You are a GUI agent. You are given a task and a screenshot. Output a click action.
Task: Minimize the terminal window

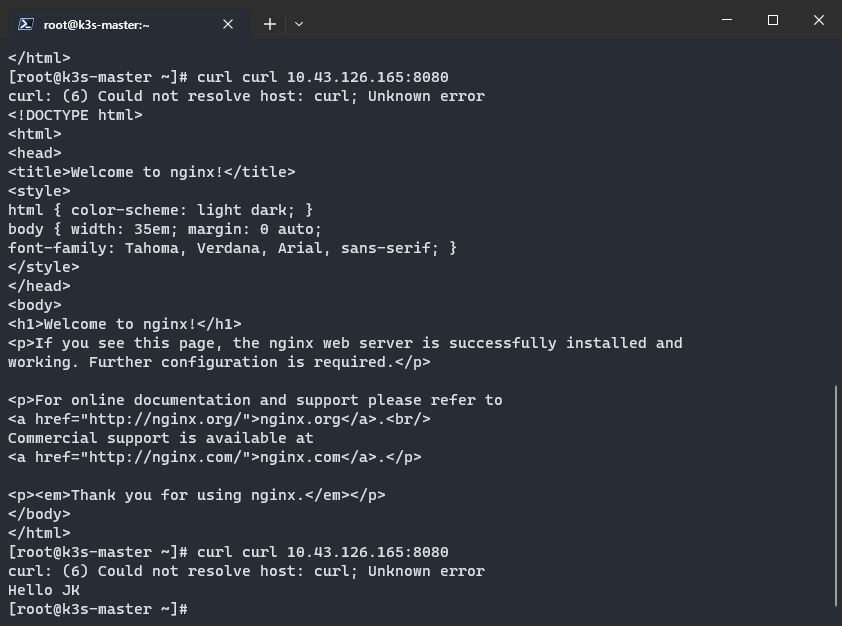point(727,20)
